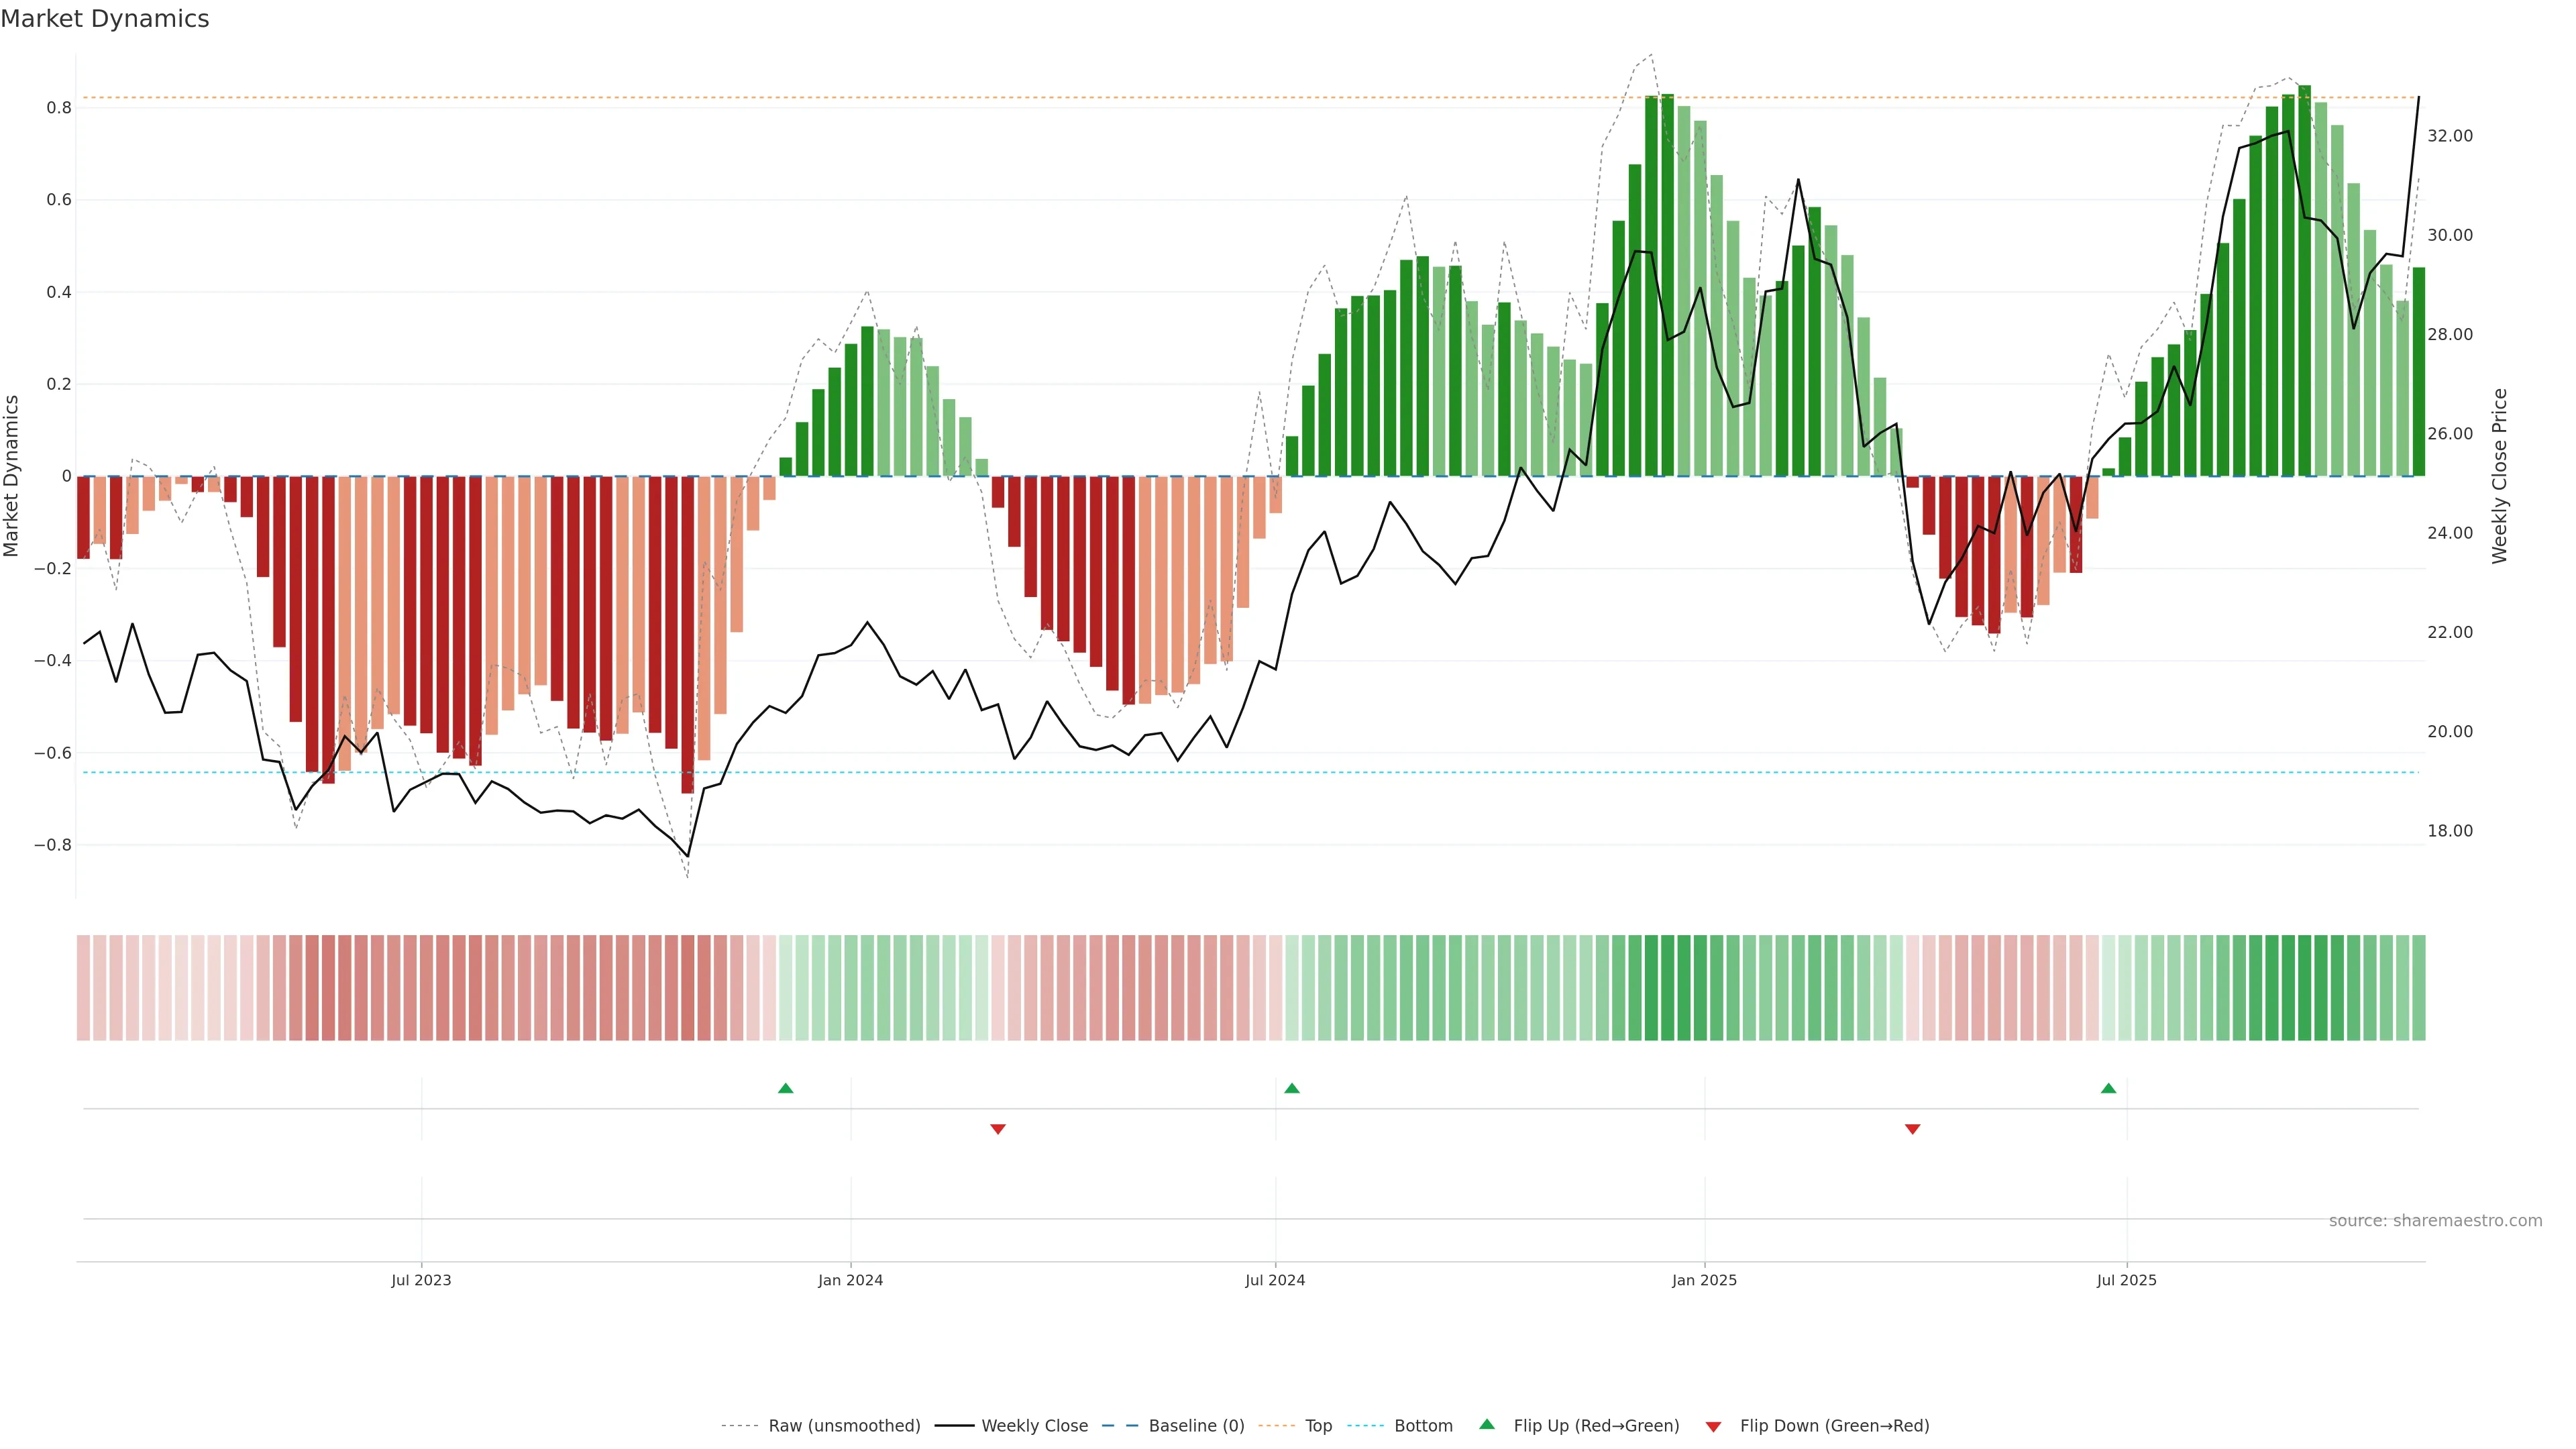Toggle the Top legend entry
The width and height of the screenshot is (2576, 1449).
1318,1426
